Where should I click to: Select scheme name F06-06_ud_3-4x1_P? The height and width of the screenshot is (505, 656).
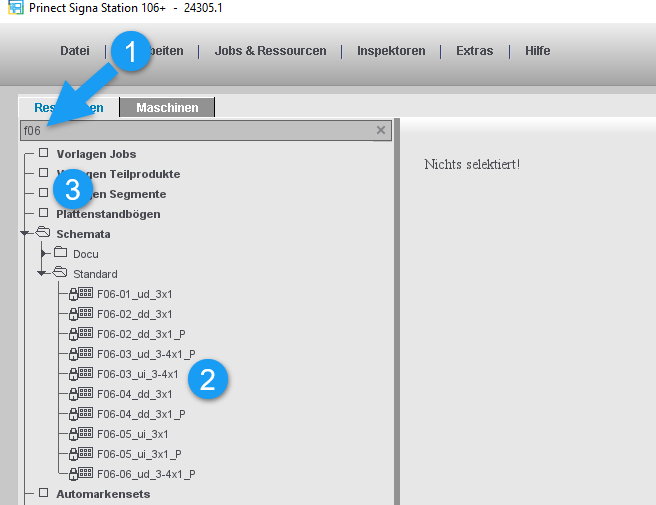tap(146, 474)
